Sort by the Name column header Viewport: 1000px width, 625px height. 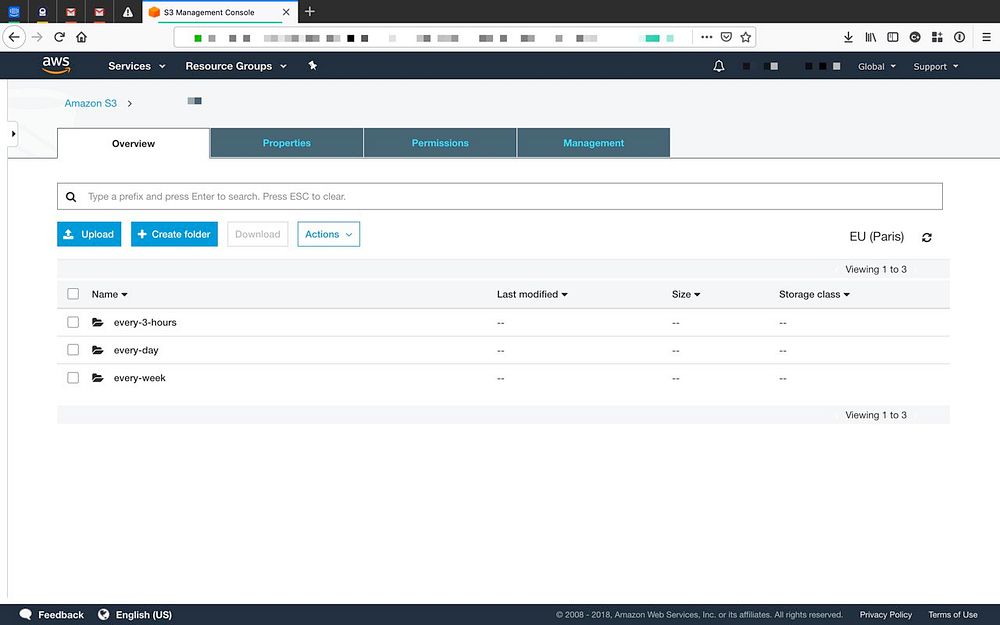point(109,294)
